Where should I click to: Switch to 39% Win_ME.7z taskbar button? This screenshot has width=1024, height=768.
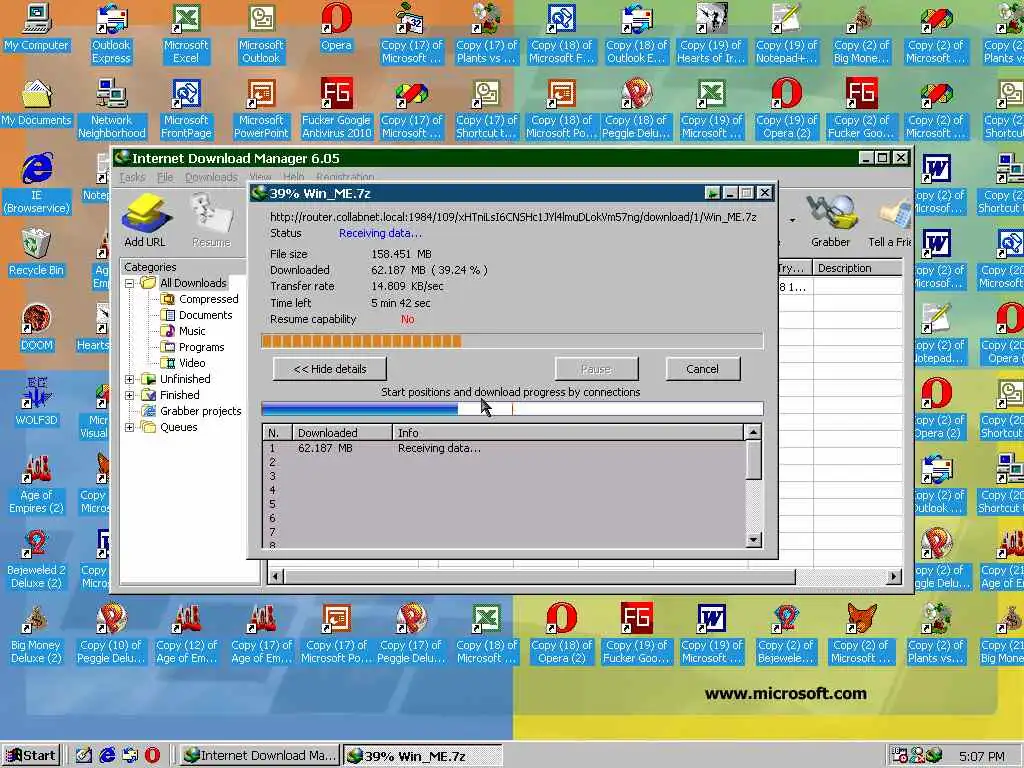click(x=423, y=756)
